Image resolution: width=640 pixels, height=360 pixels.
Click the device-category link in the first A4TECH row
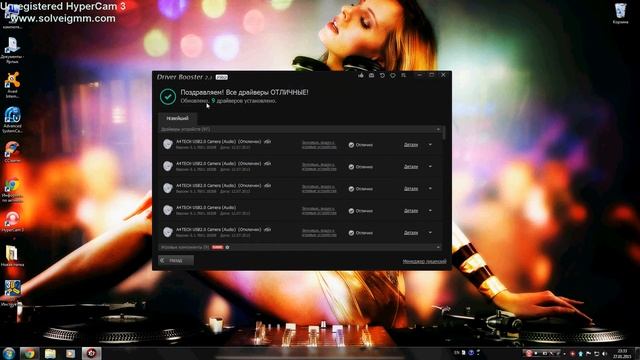tap(319, 144)
